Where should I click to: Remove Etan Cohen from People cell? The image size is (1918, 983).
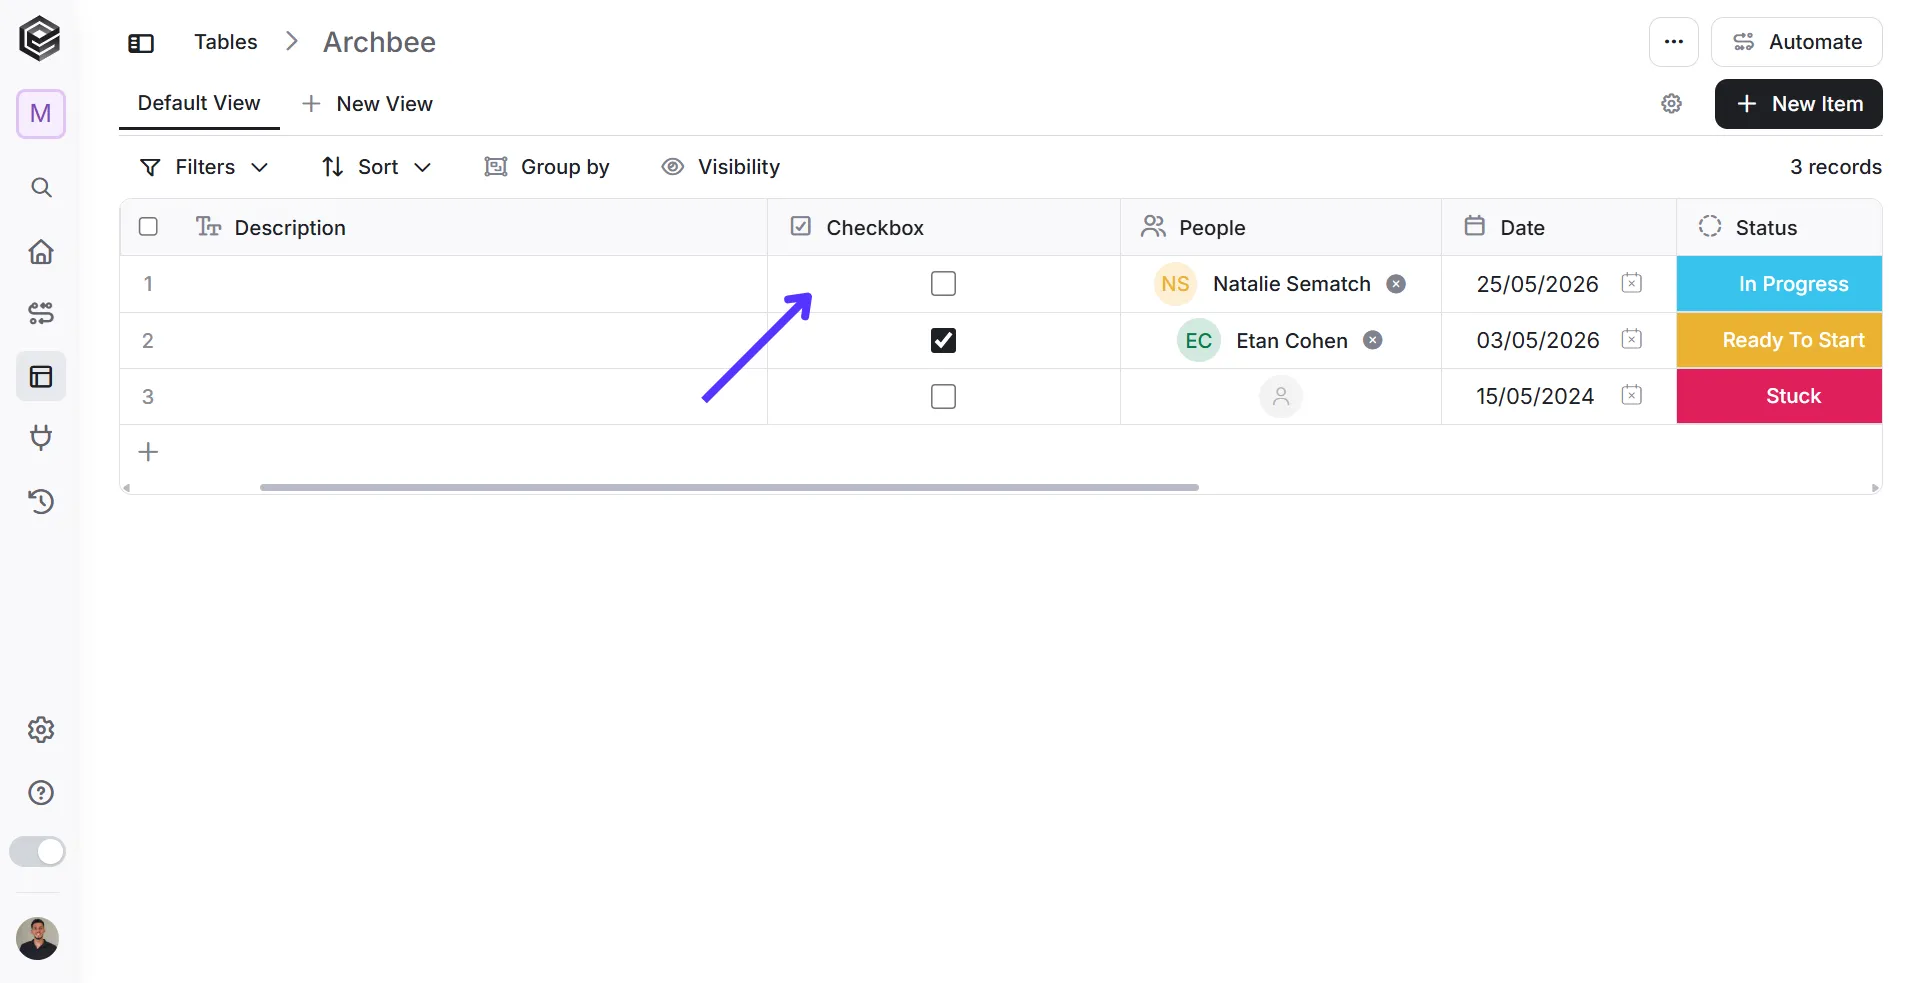pyautogui.click(x=1373, y=340)
